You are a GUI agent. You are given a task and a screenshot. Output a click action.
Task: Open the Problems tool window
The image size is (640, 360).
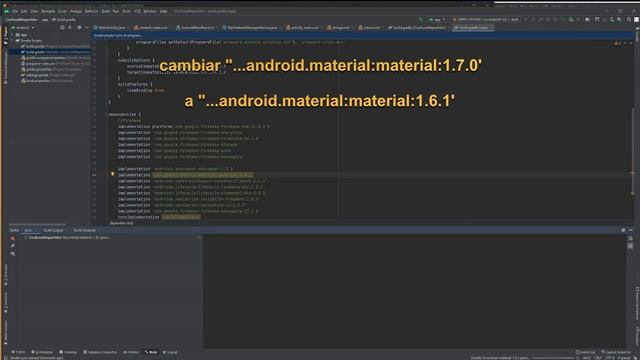click(42, 352)
